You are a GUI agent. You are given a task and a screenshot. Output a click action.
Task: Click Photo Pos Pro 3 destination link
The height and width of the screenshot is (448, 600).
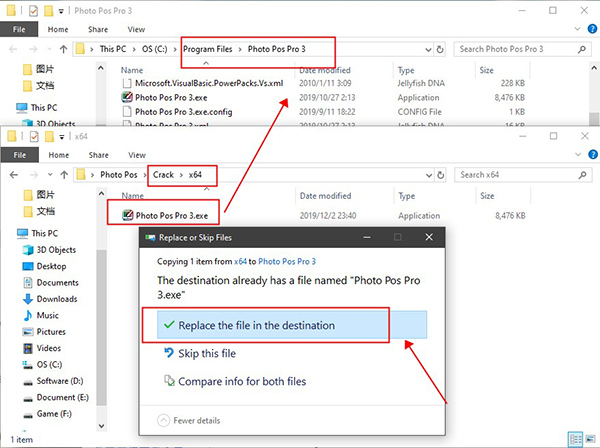tap(287, 262)
